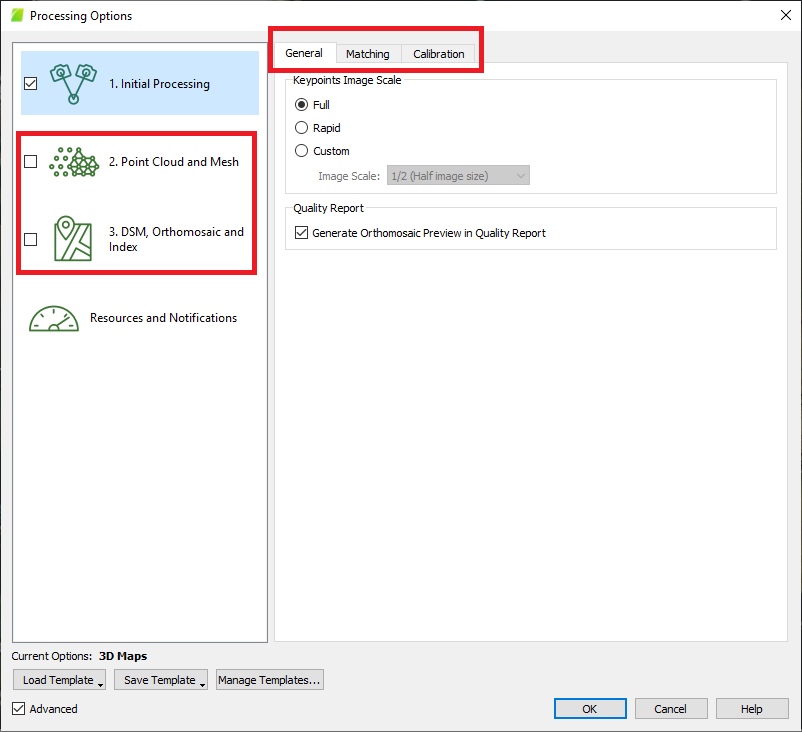Choose the Custom image scale option
The height and width of the screenshot is (732, 802).
click(x=302, y=151)
